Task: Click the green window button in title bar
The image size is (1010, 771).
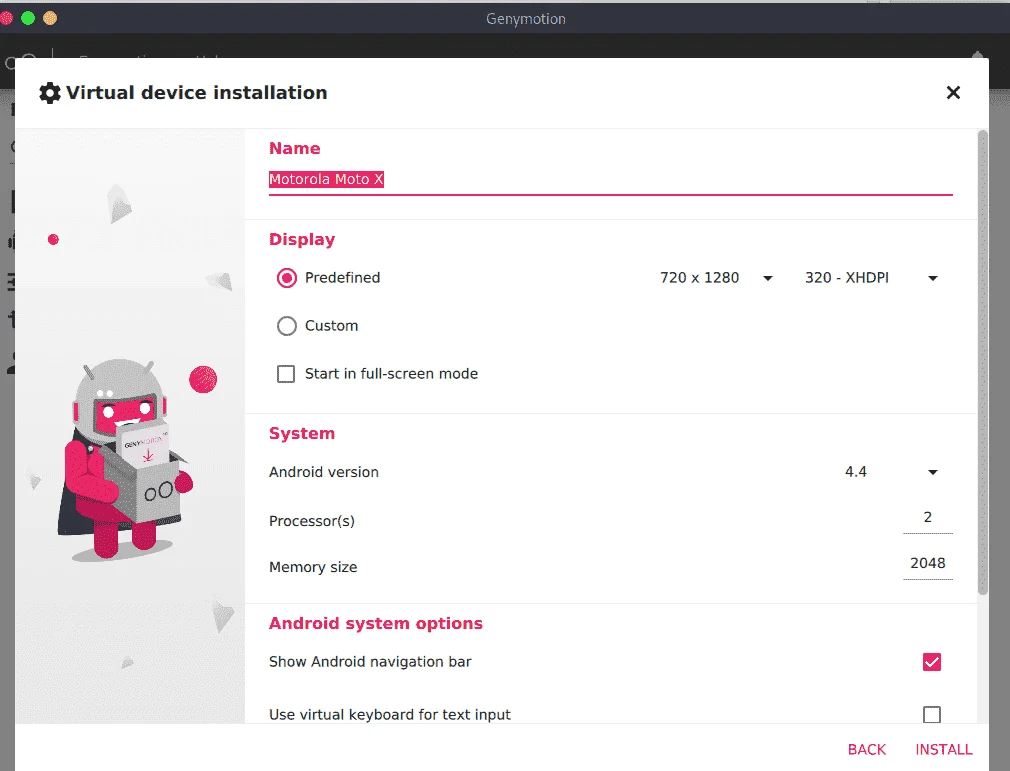Action: click(x=28, y=18)
